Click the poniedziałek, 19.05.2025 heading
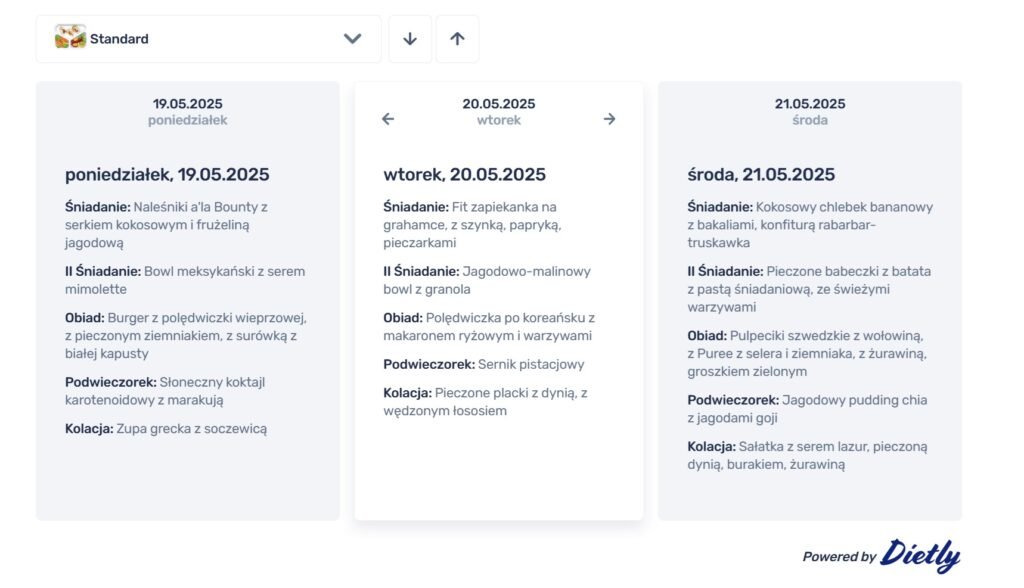 (167, 174)
